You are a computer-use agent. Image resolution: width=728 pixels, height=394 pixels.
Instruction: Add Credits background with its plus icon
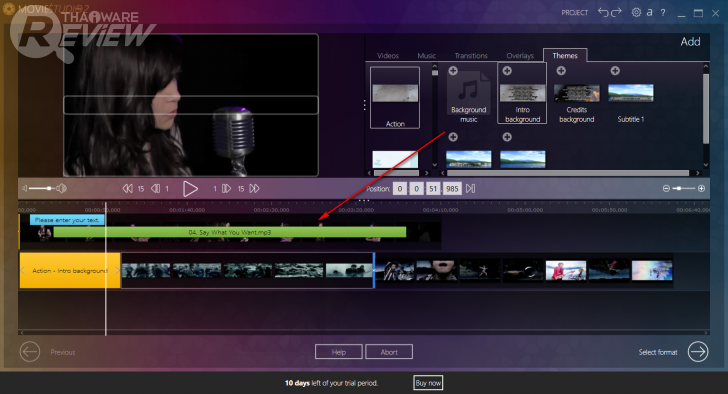[561, 71]
